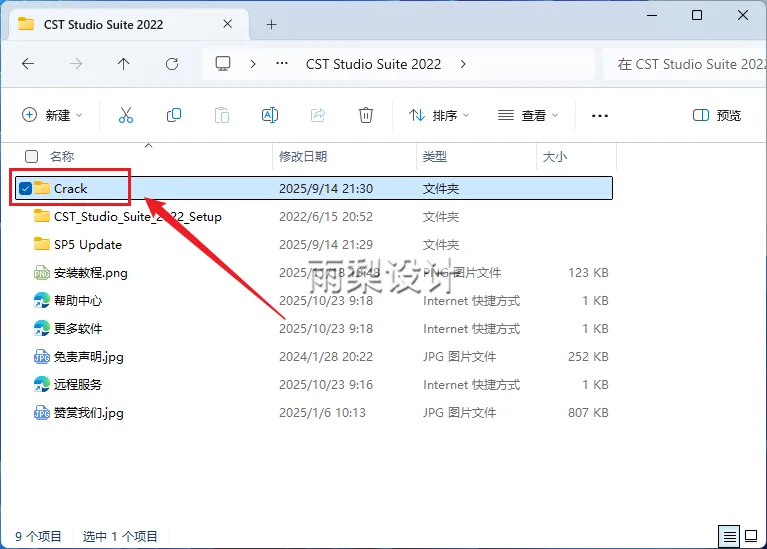
Task: Click the This PC monitor icon
Action: 223,64
